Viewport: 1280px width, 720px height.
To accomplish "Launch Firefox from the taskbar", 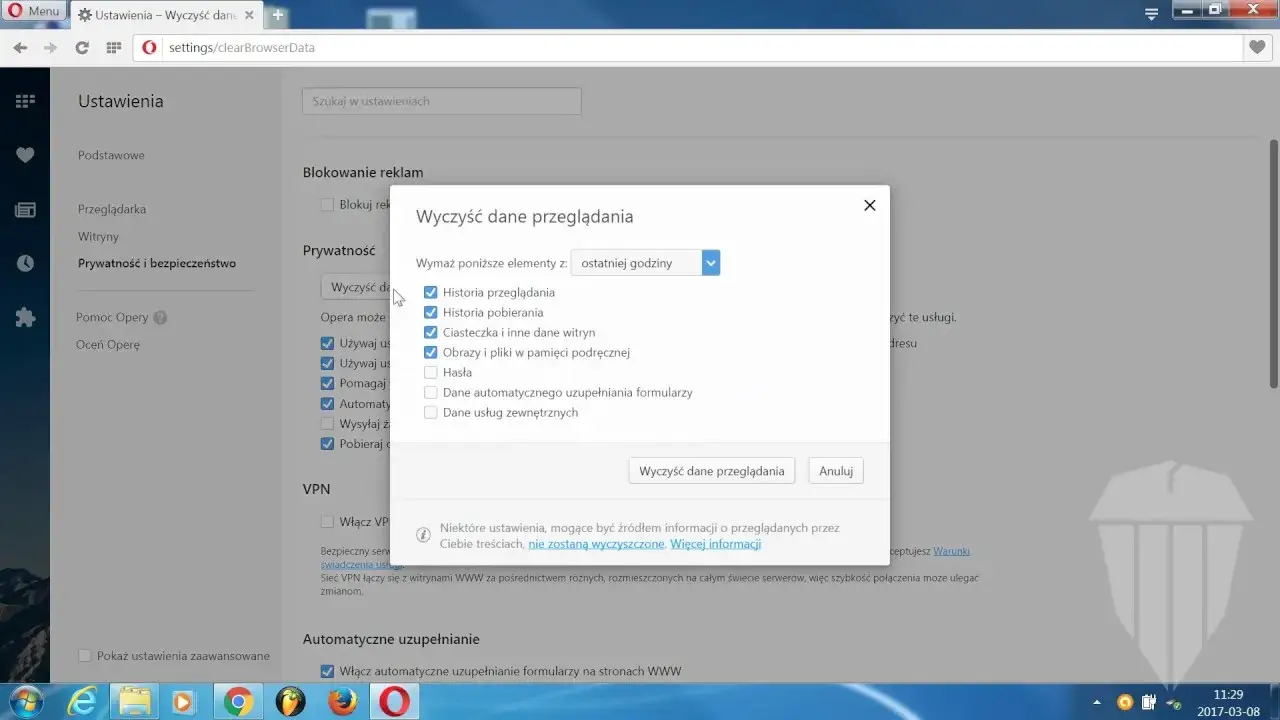I will pyautogui.click(x=342, y=701).
